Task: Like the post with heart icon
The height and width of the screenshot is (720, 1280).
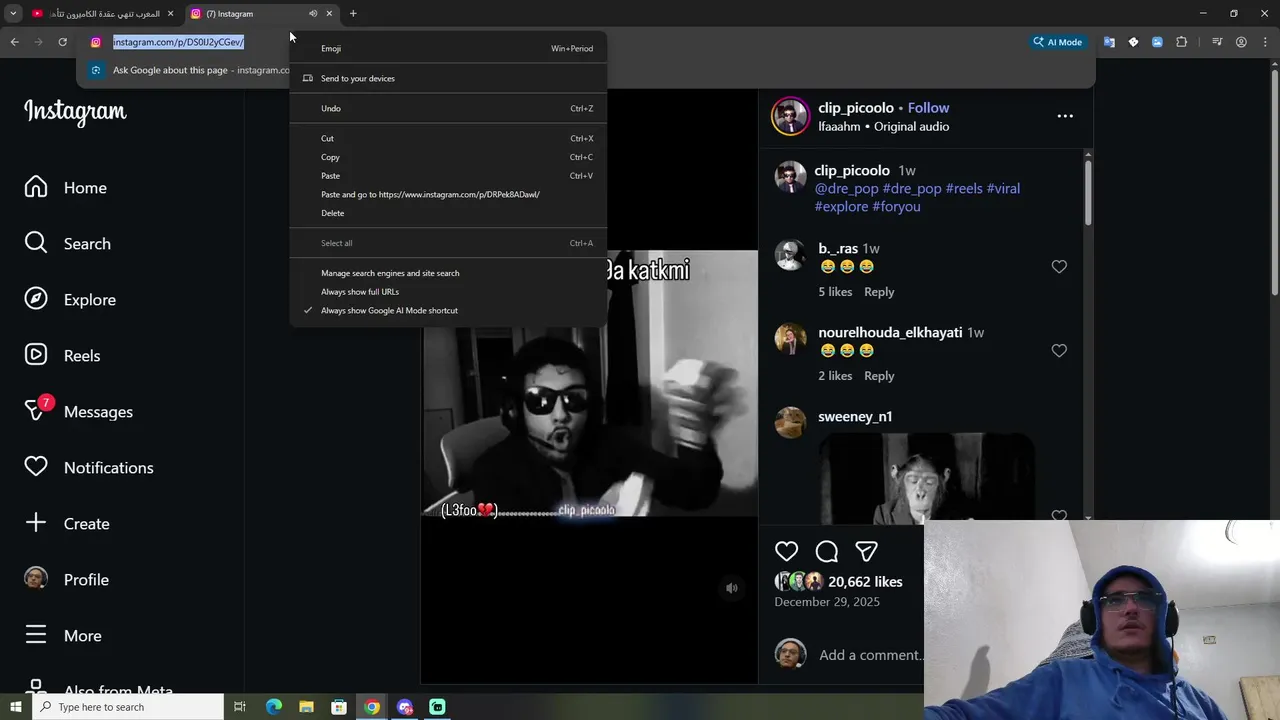Action: 787,551
